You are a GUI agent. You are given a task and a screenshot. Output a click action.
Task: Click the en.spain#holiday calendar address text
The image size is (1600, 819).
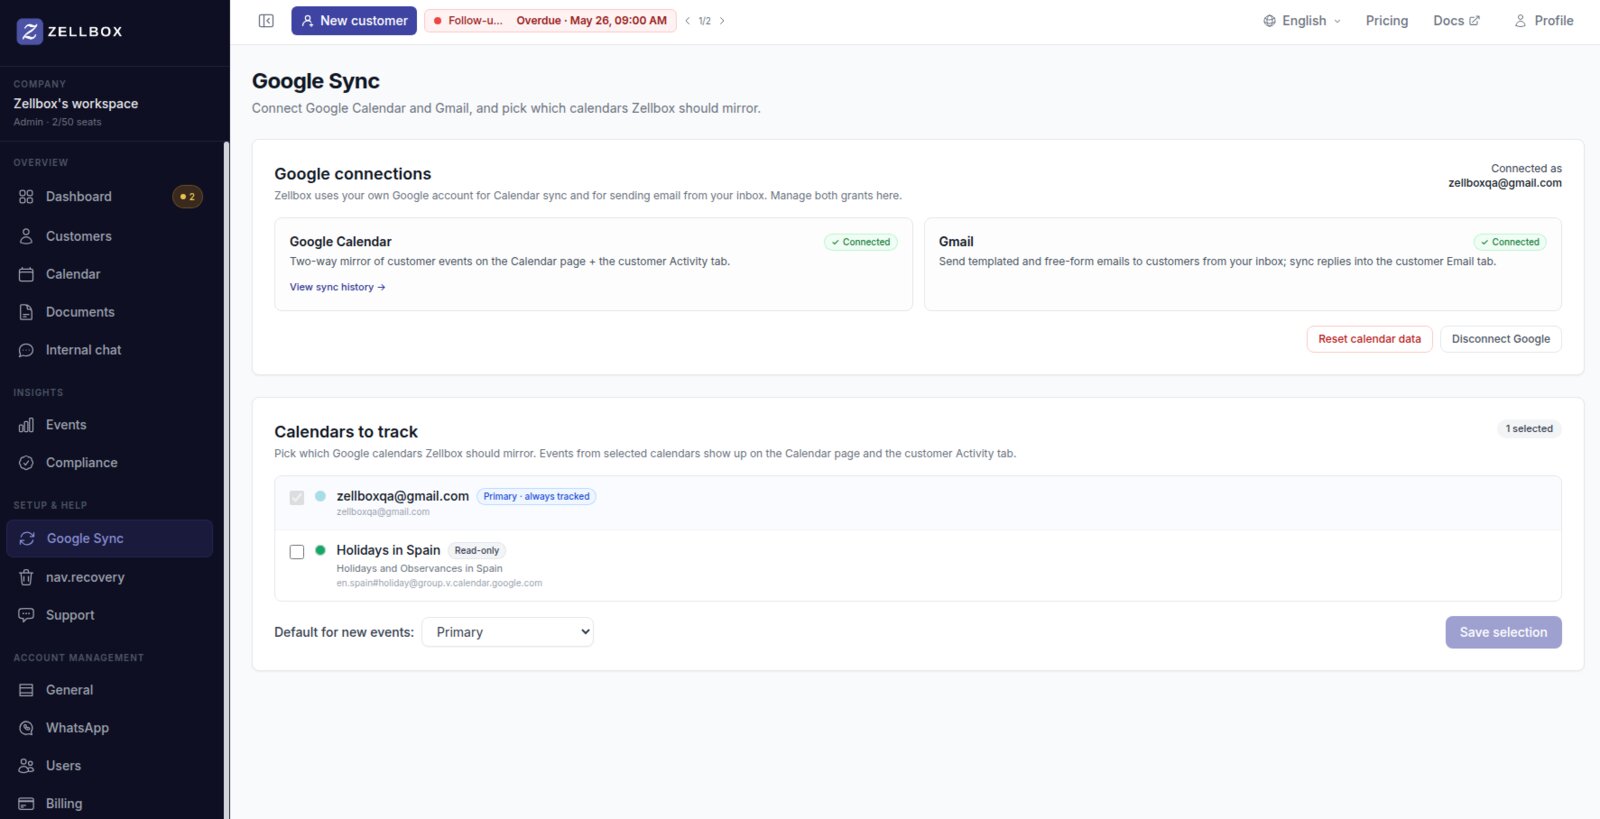coord(439,583)
